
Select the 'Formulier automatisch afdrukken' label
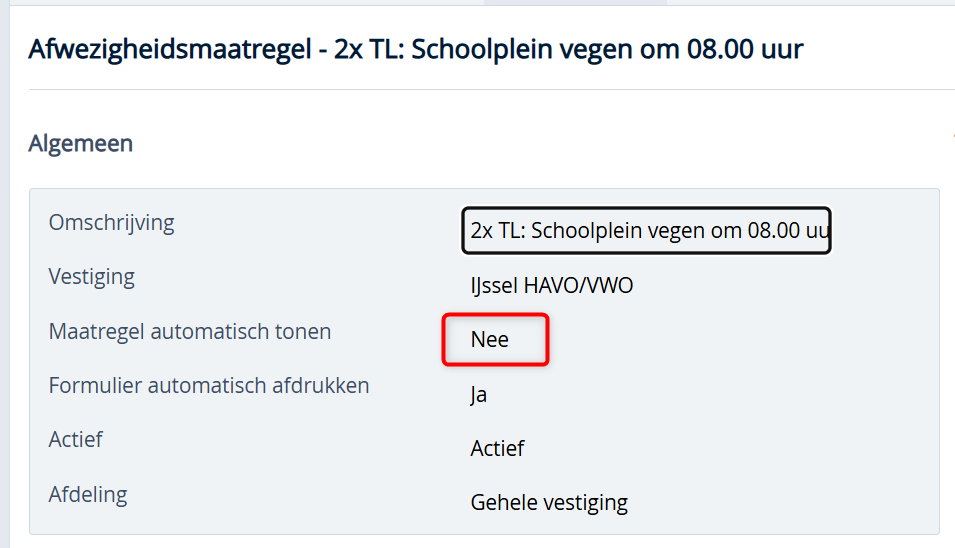pyautogui.click(x=209, y=385)
